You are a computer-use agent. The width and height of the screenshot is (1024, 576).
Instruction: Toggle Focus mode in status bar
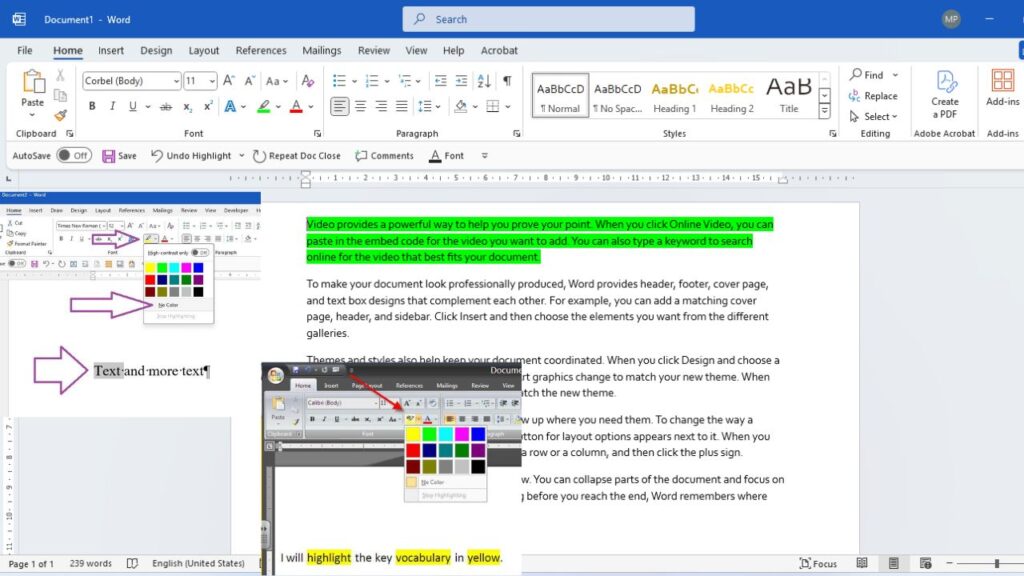pos(818,563)
